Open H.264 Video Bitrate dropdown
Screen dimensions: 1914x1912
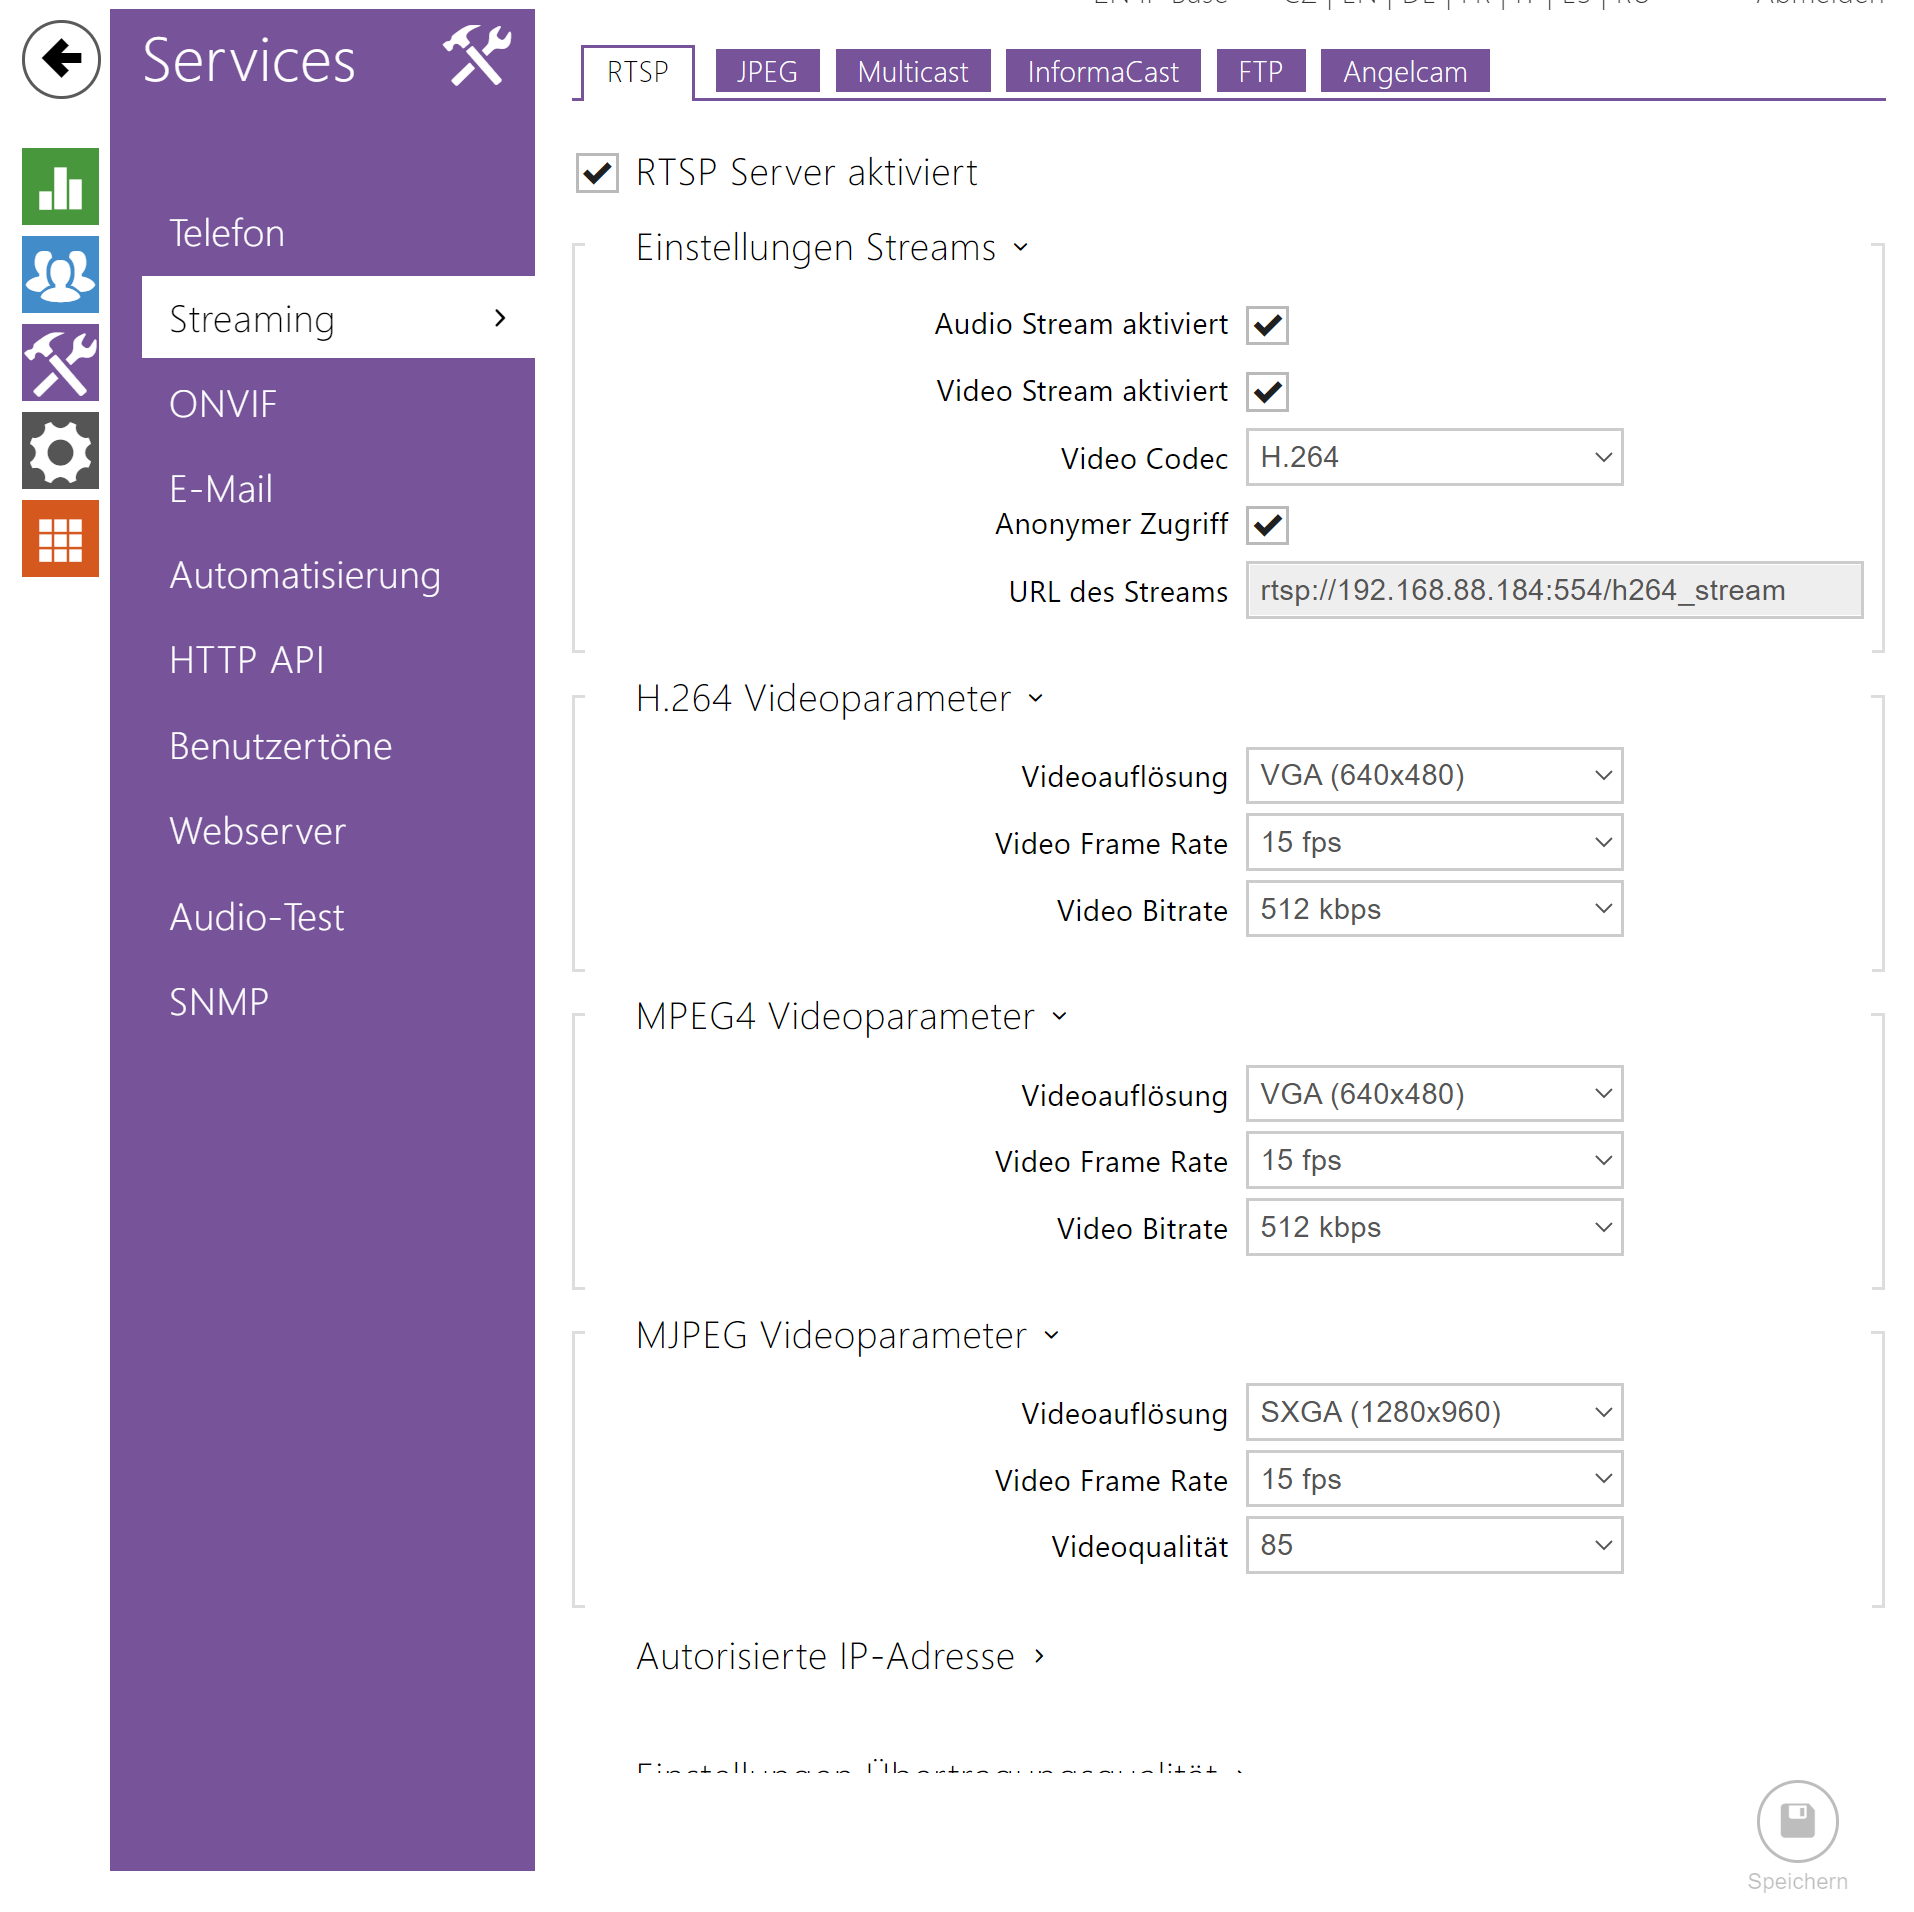[1434, 910]
